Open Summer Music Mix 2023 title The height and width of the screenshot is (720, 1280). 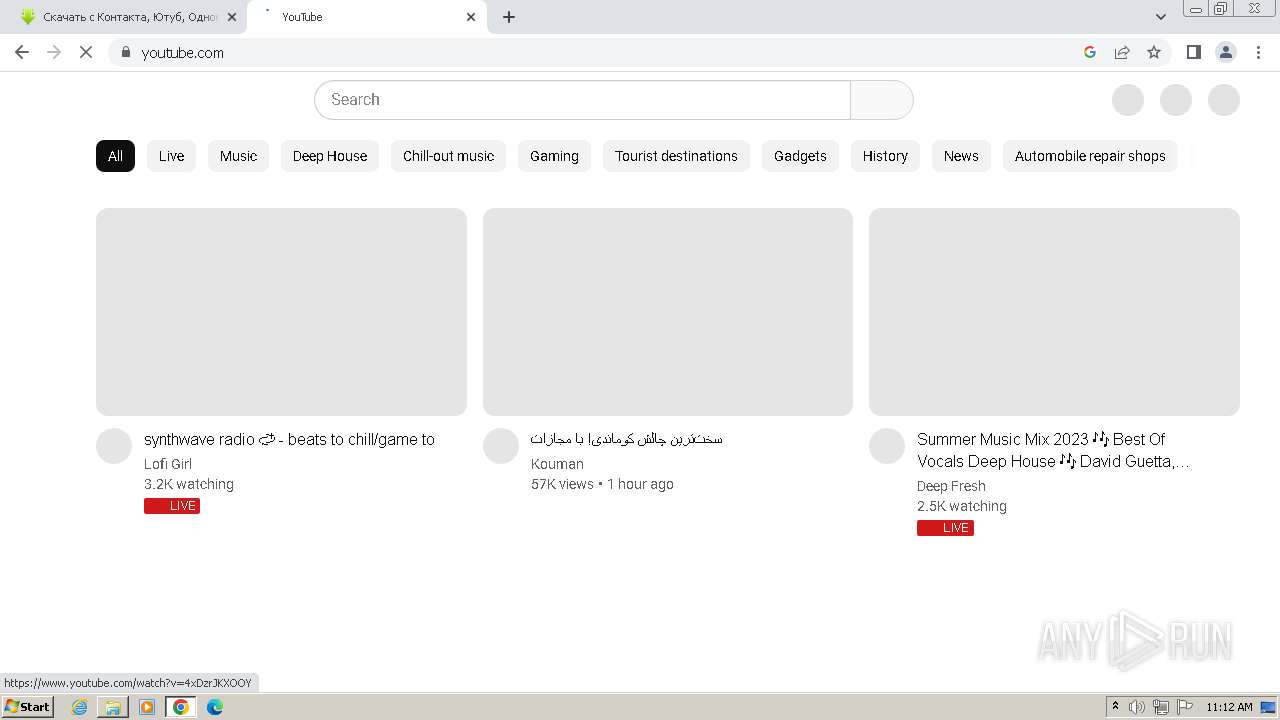tap(1053, 450)
